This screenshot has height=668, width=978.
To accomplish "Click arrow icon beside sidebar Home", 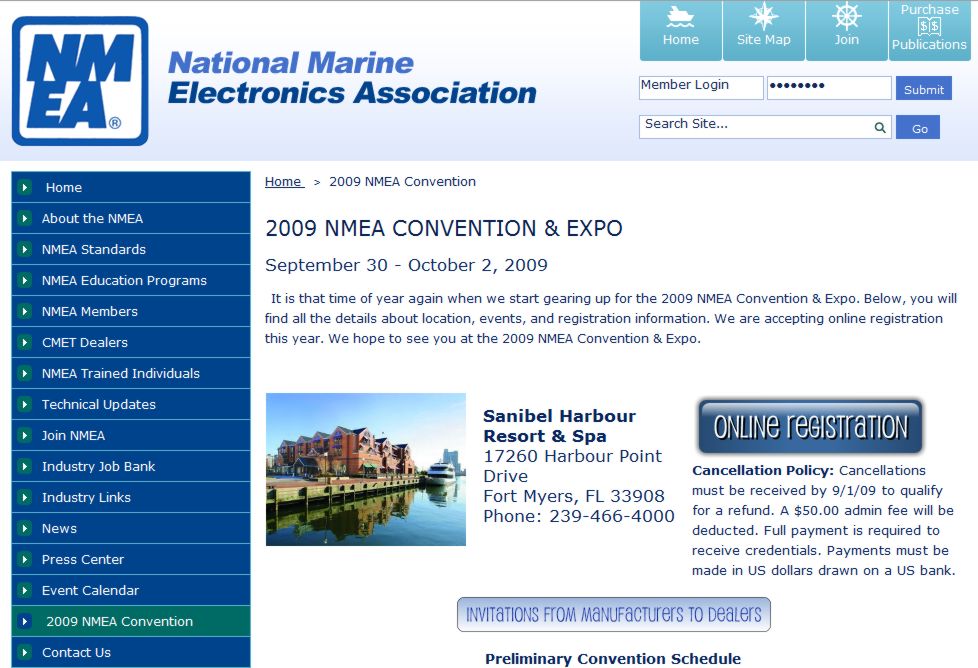I will (25, 187).
